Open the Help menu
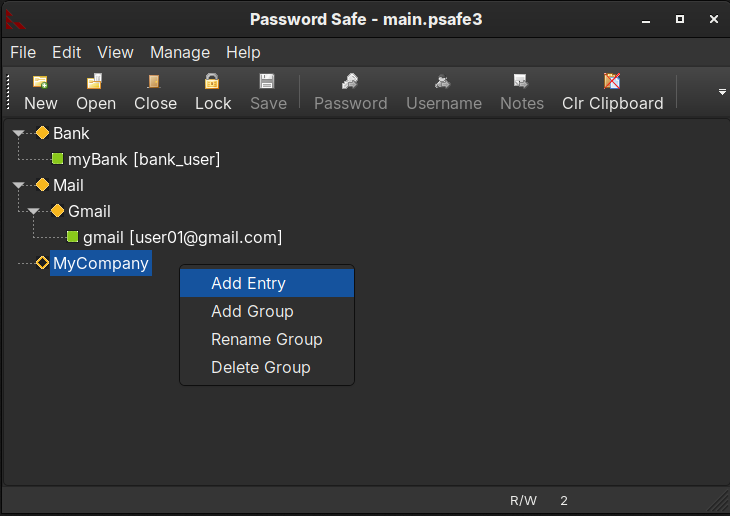 (x=243, y=53)
